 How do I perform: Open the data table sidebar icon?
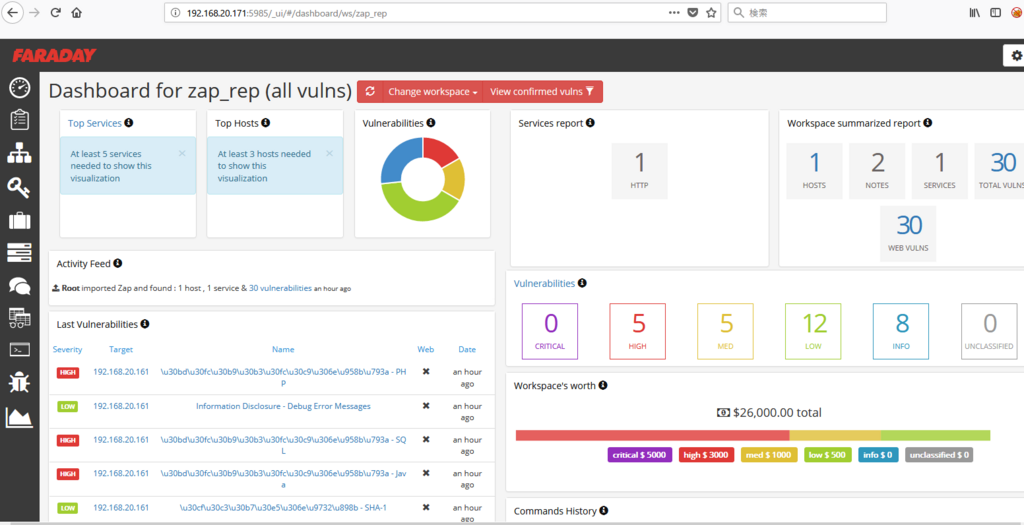[20, 317]
